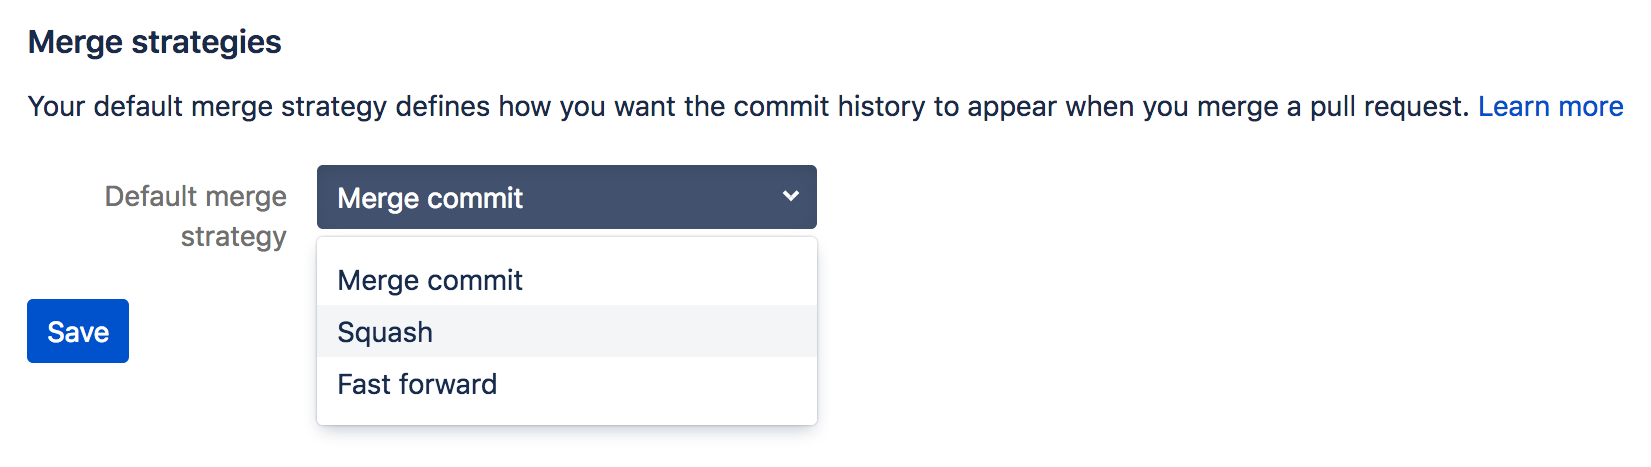This screenshot has width=1651, height=467.
Task: Open the Learn more link
Action: (1550, 106)
